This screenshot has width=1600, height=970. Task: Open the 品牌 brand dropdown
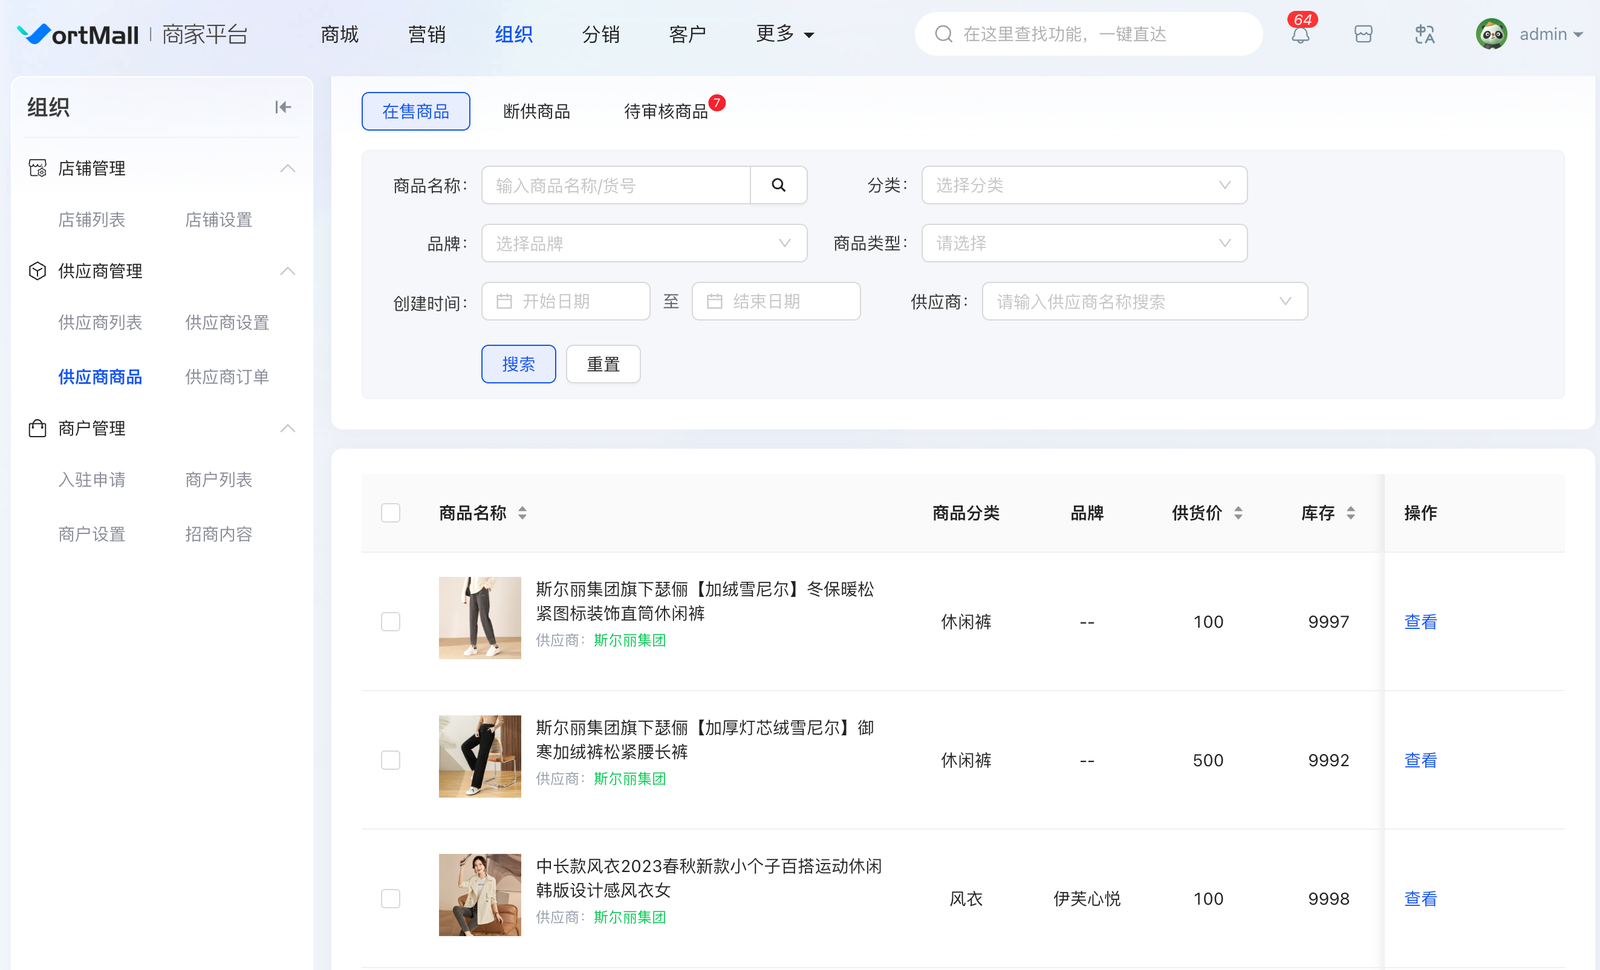(644, 243)
